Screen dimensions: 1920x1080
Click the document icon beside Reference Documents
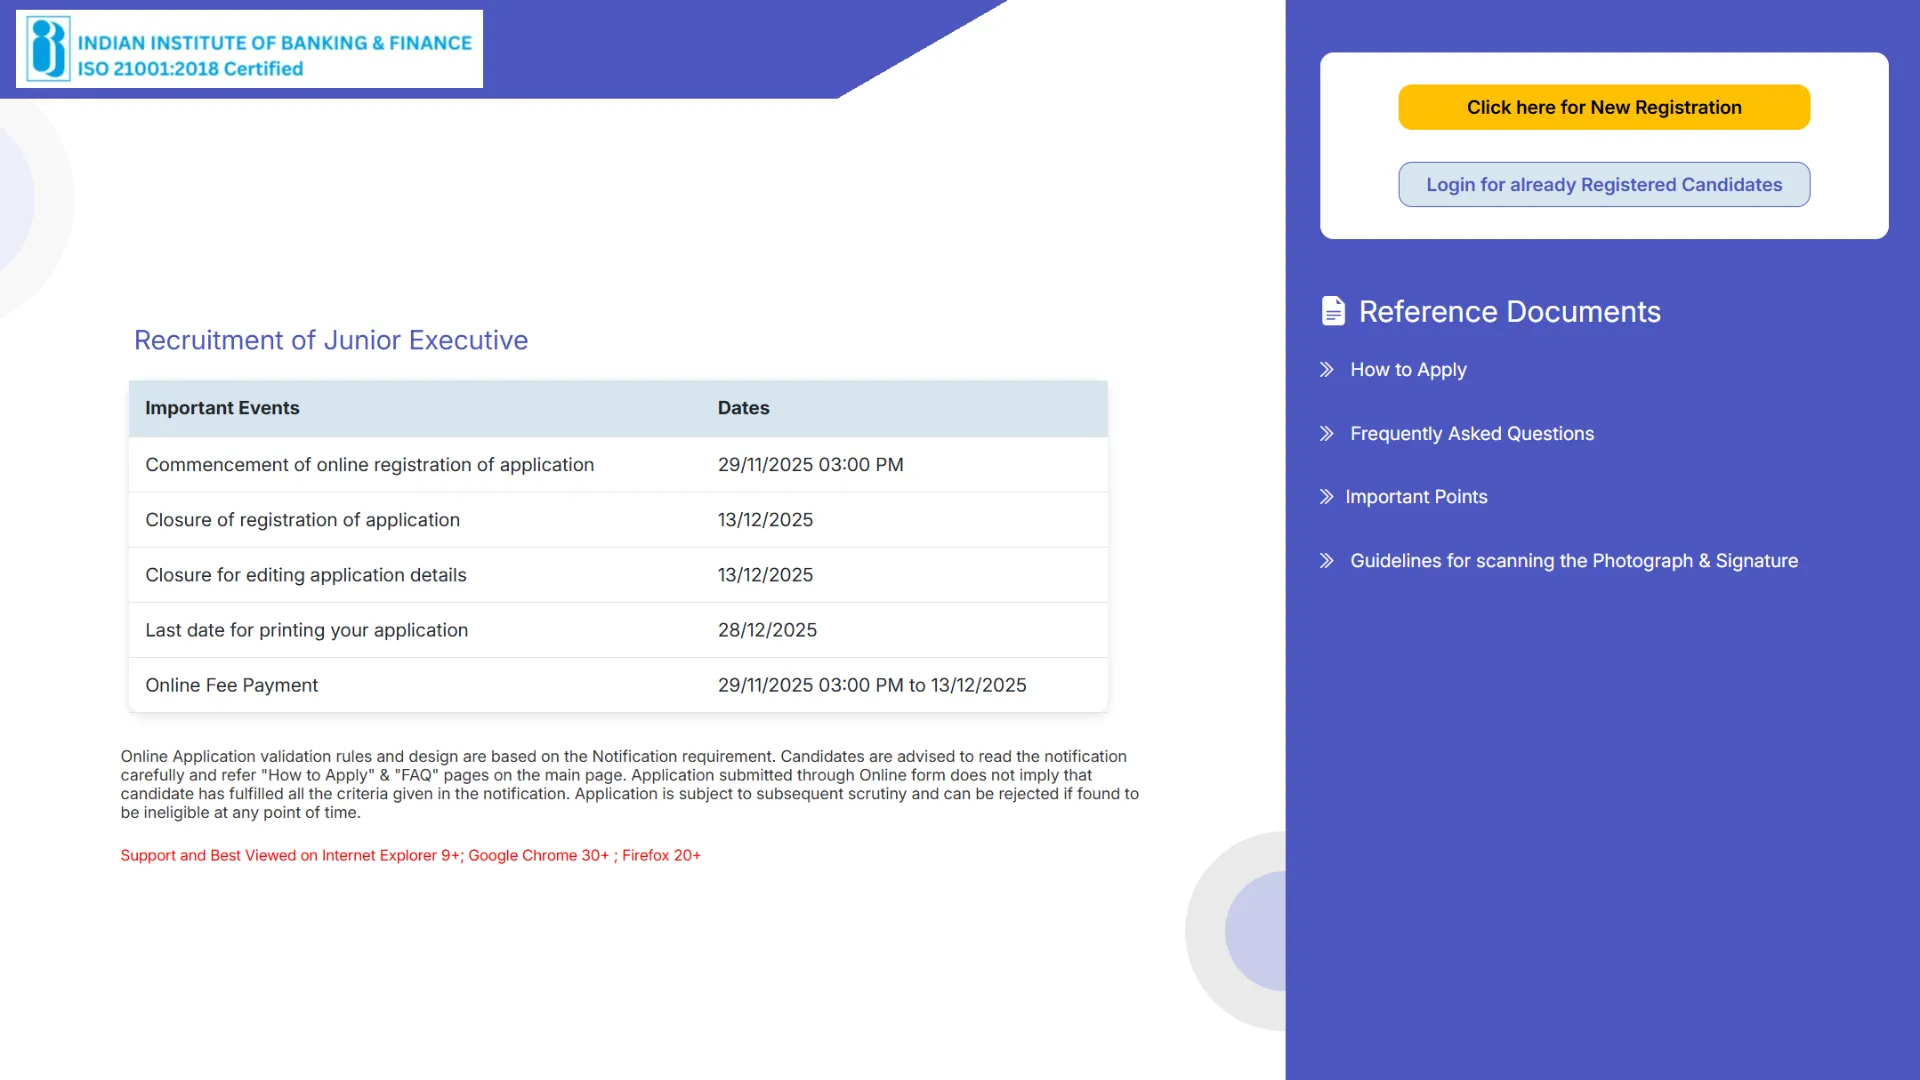tap(1333, 311)
